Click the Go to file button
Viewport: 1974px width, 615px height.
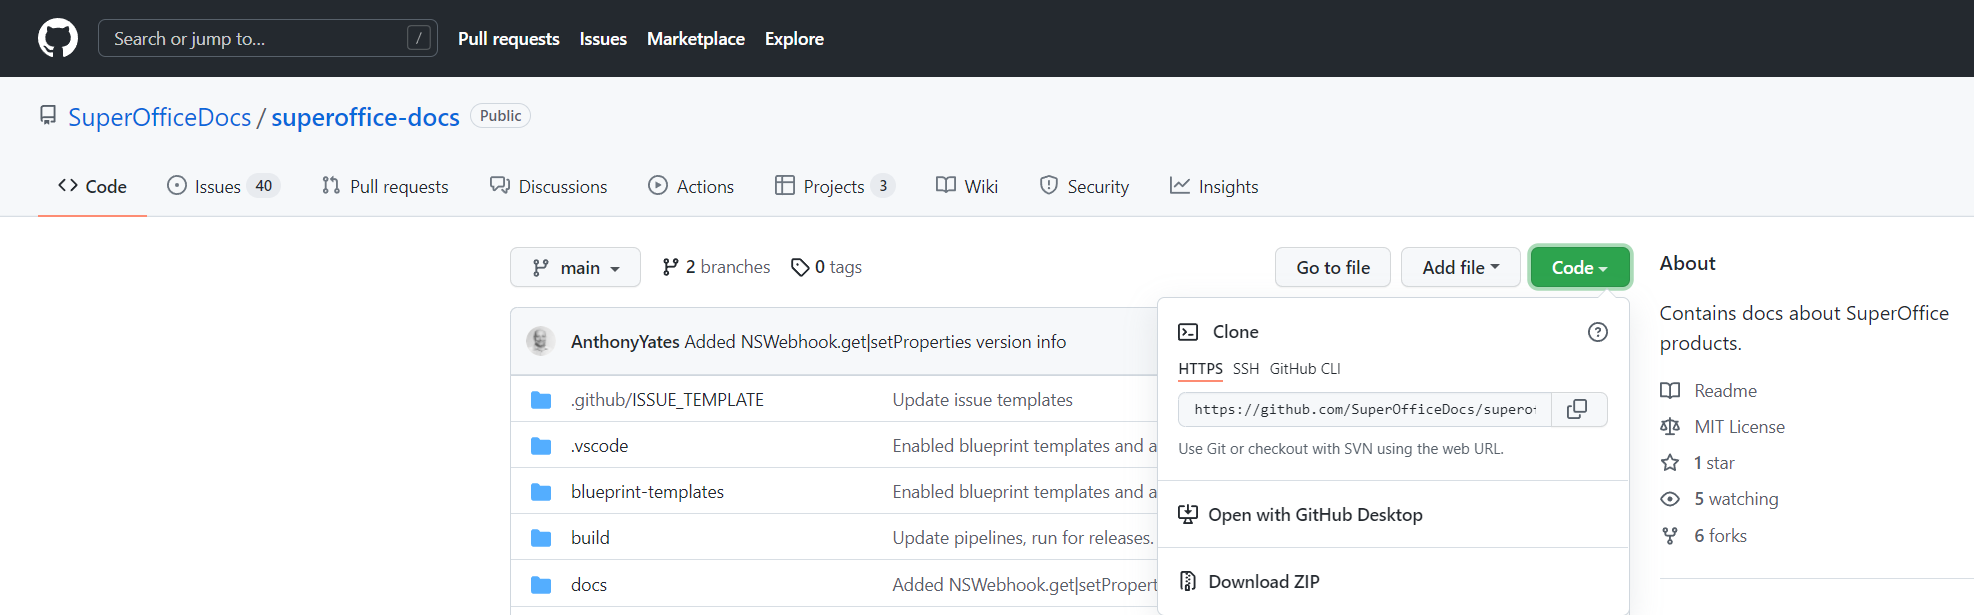coord(1333,267)
